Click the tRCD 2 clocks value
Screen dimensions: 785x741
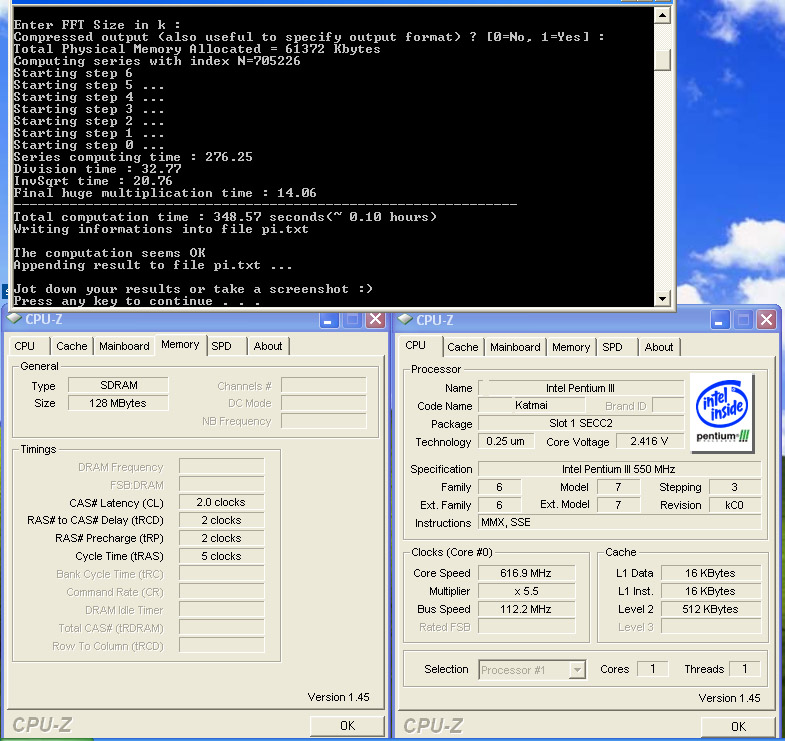pyautogui.click(x=221, y=520)
